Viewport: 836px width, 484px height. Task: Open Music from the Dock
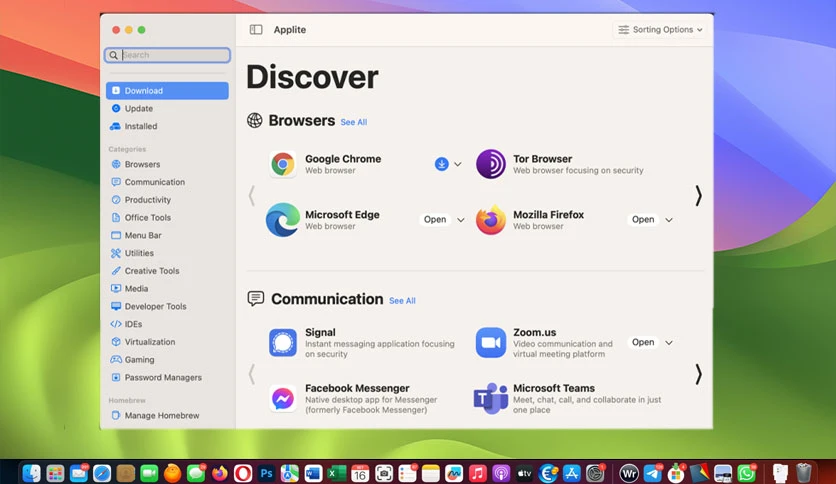tap(477, 473)
